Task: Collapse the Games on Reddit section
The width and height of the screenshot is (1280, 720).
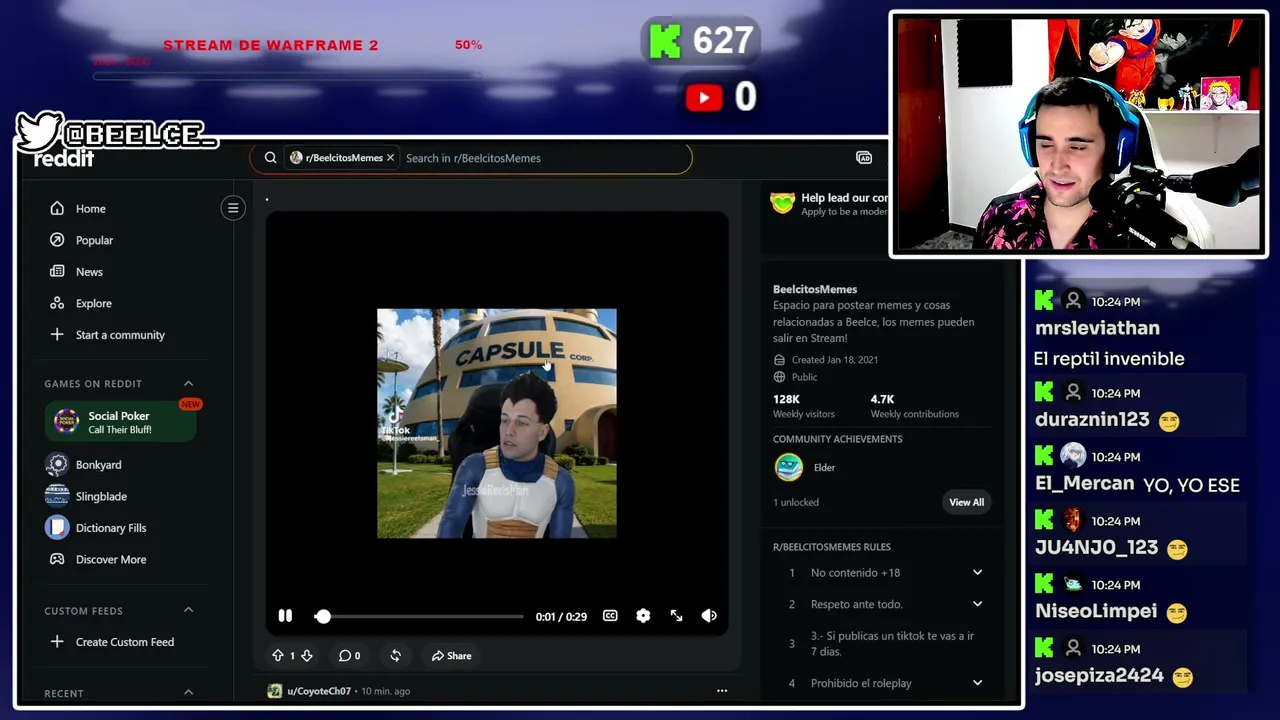Action: 188,383
